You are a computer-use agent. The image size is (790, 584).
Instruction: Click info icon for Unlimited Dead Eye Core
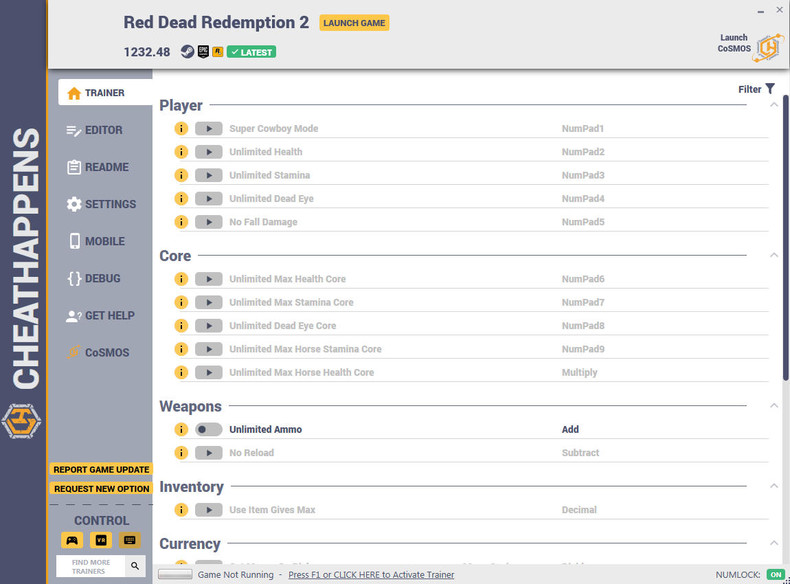coord(181,326)
